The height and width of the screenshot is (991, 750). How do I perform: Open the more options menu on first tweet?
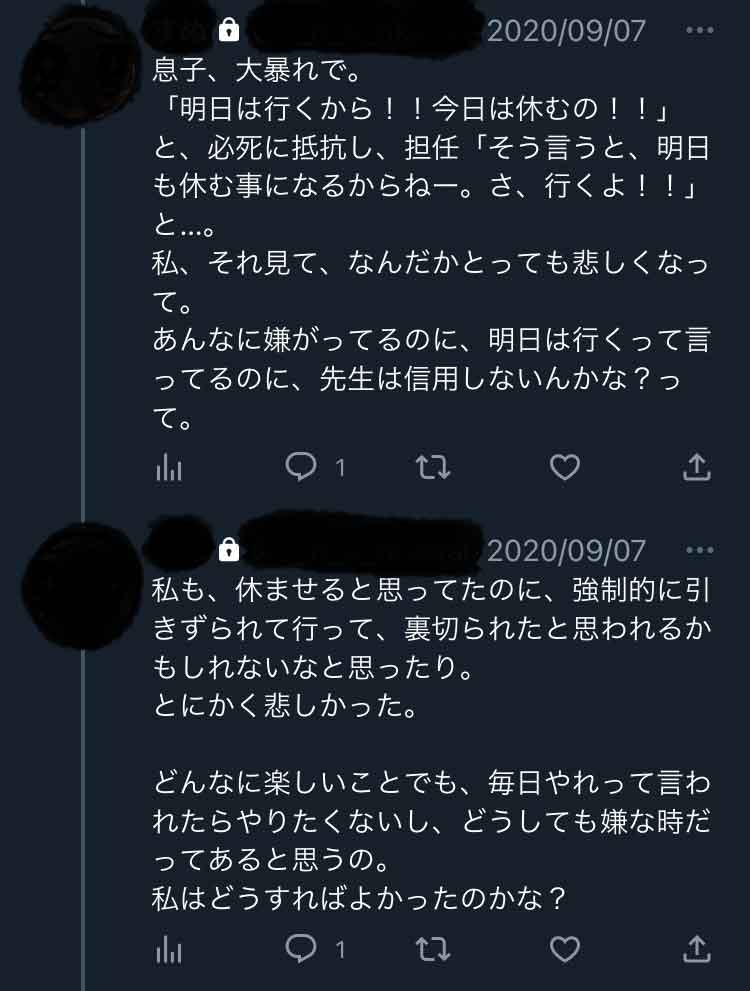700,30
